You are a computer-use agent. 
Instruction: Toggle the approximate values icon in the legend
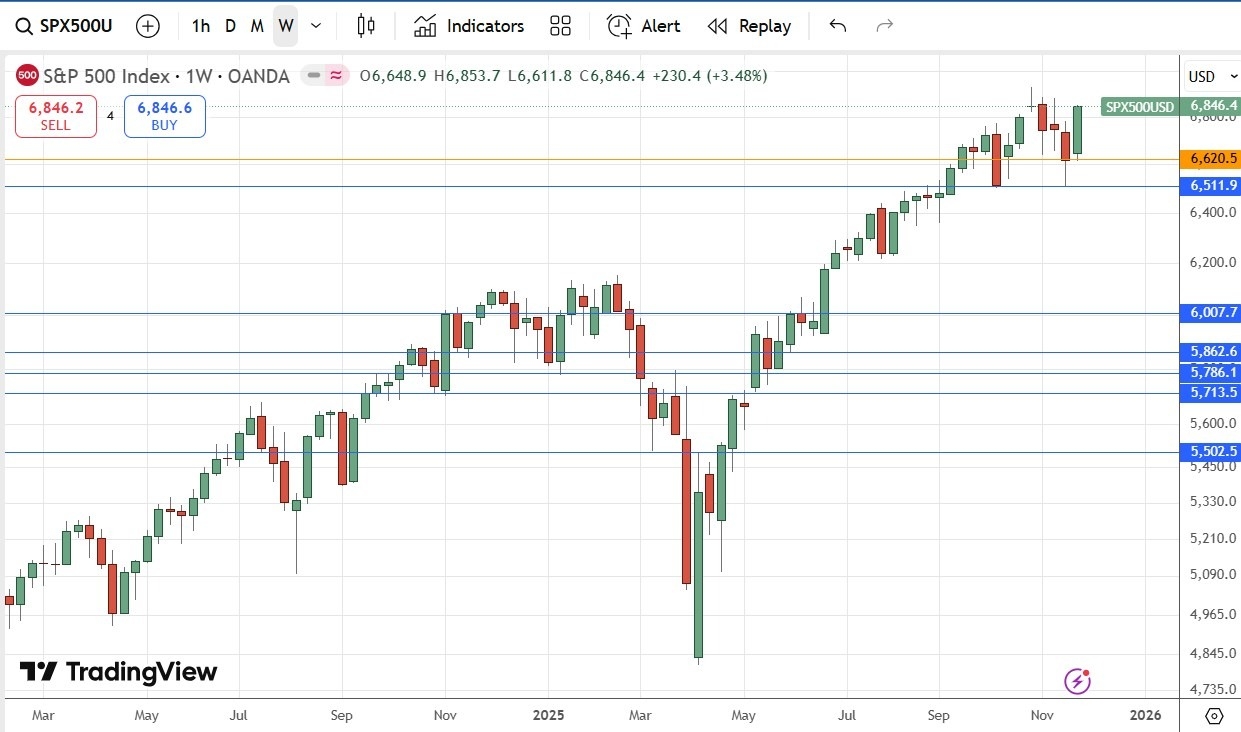click(x=336, y=75)
